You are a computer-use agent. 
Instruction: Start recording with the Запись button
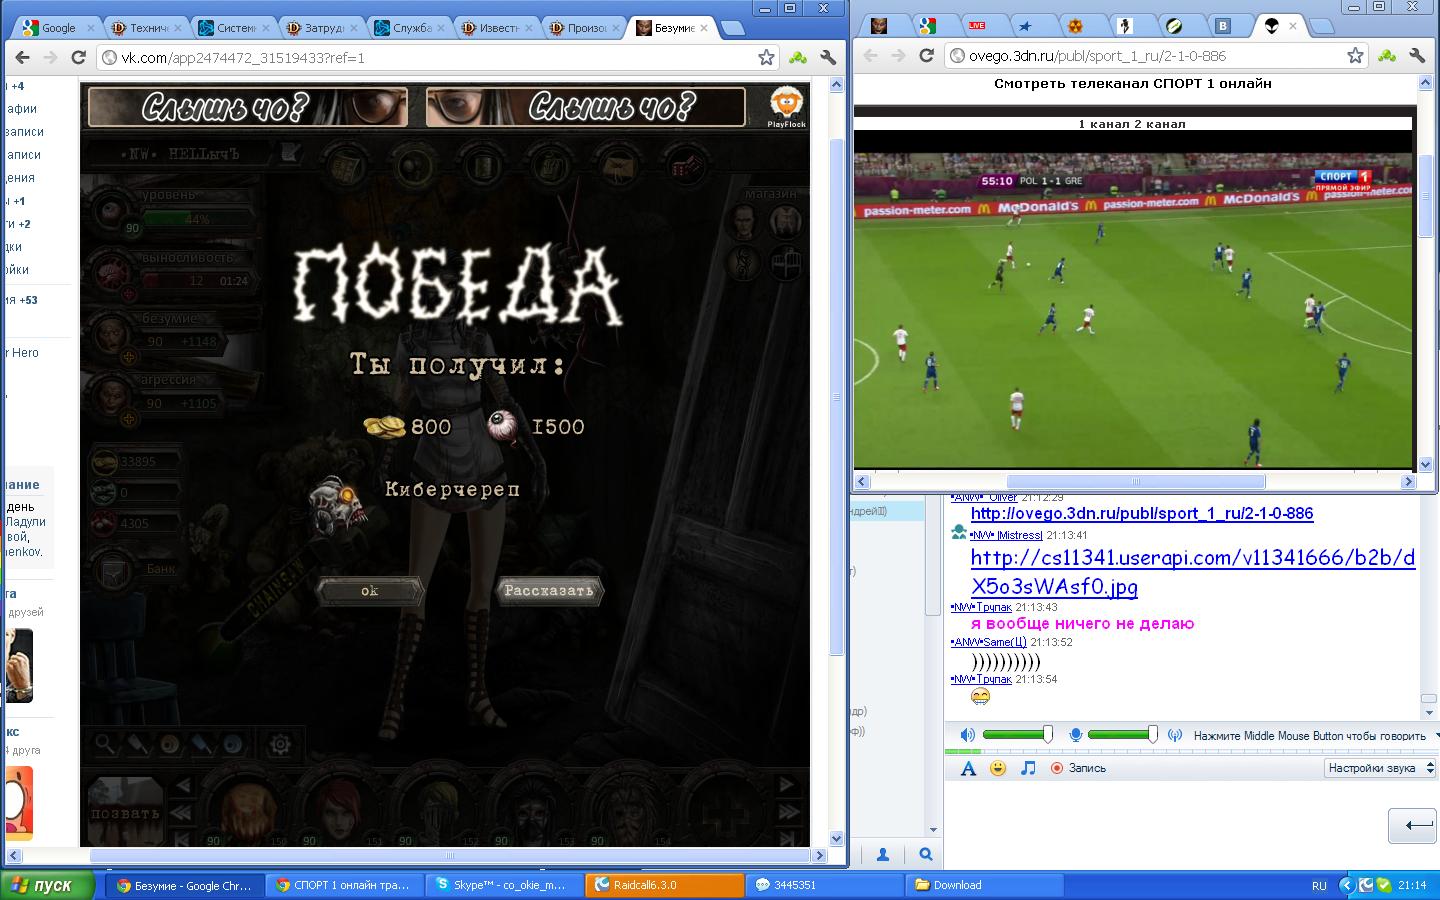tap(1078, 768)
